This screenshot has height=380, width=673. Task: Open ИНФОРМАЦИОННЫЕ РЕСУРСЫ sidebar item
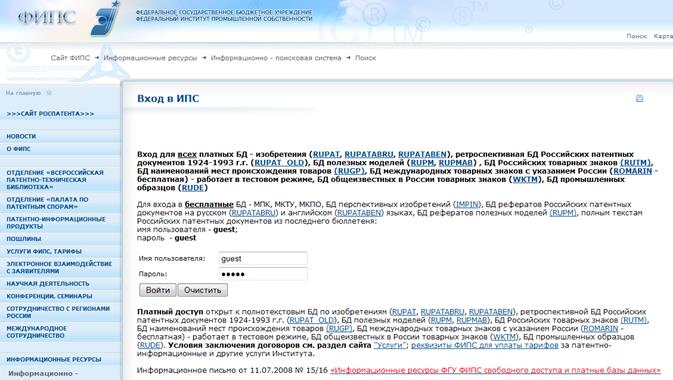coord(54,359)
